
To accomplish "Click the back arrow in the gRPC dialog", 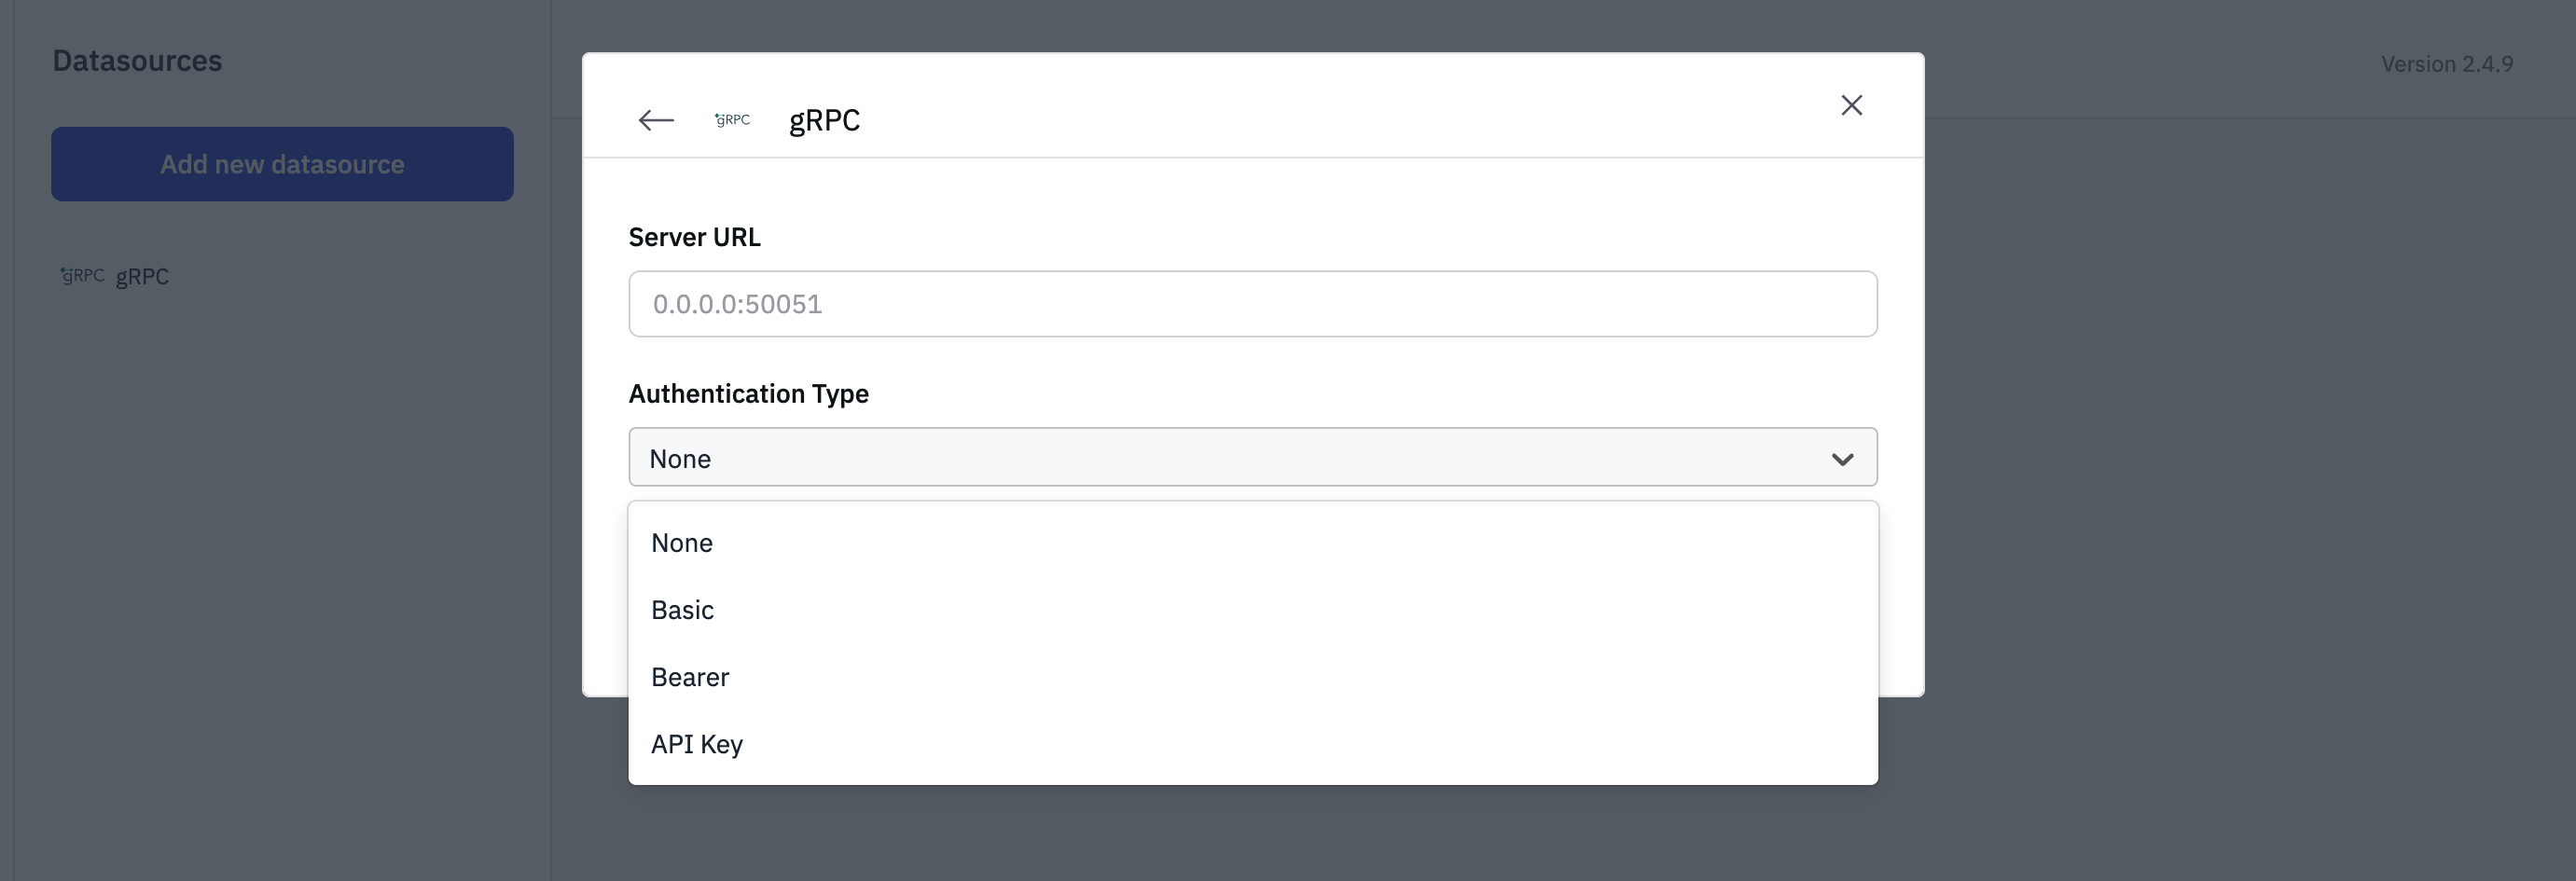I will pyautogui.click(x=656, y=120).
